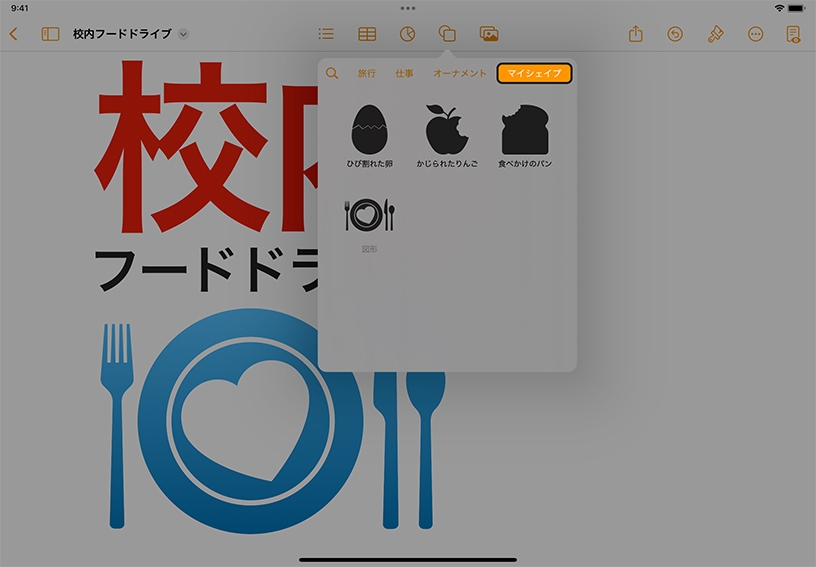Open the chart insert icon
The height and width of the screenshot is (567, 816).
coord(407,34)
